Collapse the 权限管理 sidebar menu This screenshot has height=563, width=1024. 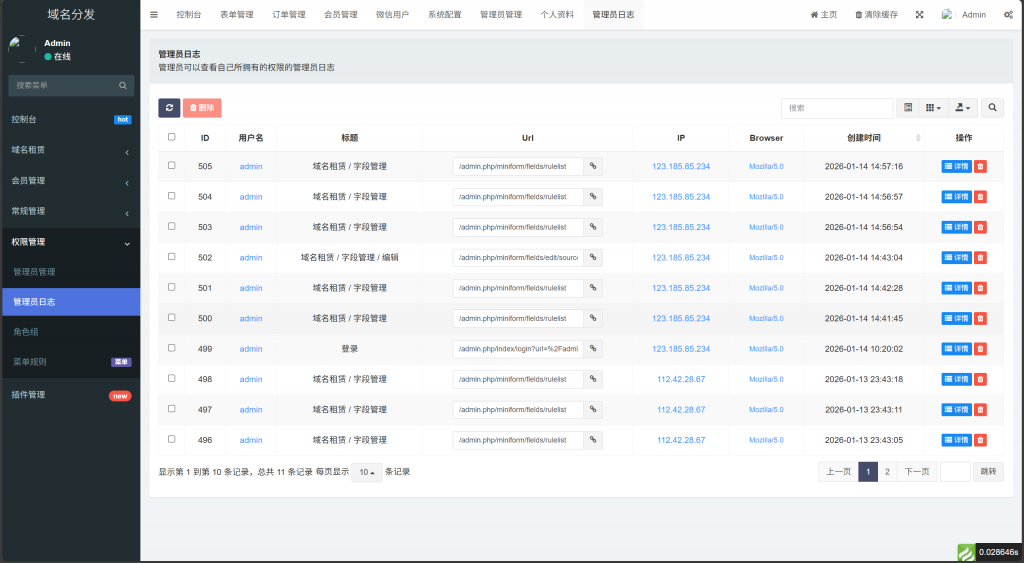tap(70, 242)
